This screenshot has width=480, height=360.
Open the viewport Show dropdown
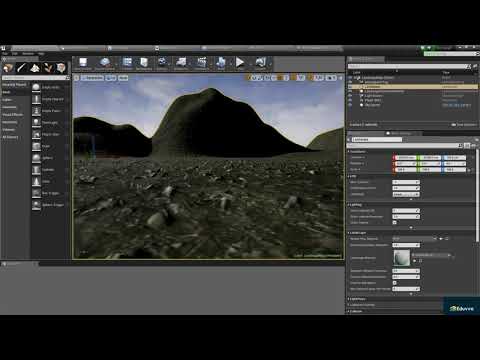123,78
